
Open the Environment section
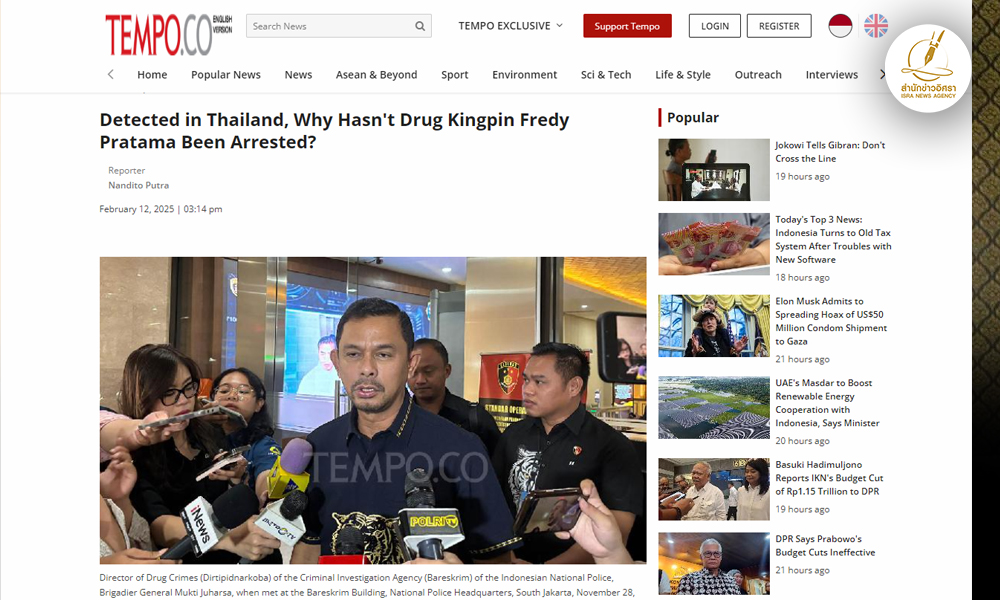524,75
